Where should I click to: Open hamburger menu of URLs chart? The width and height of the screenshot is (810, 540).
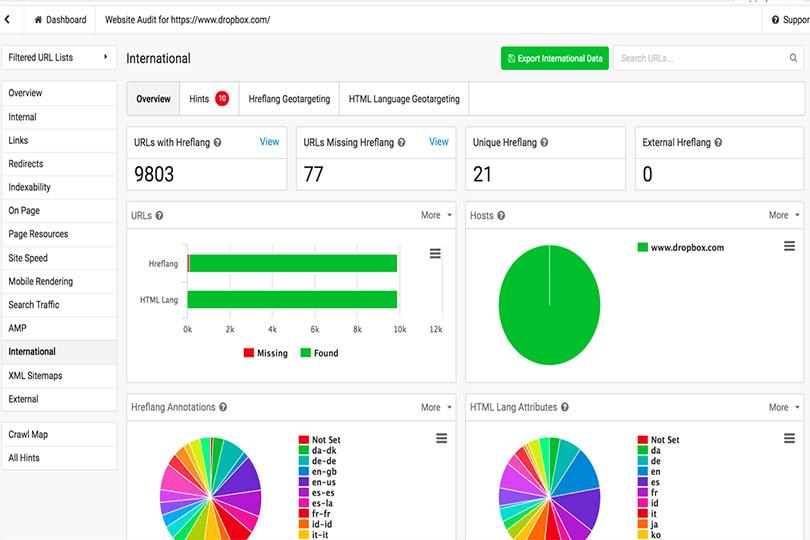click(x=435, y=253)
